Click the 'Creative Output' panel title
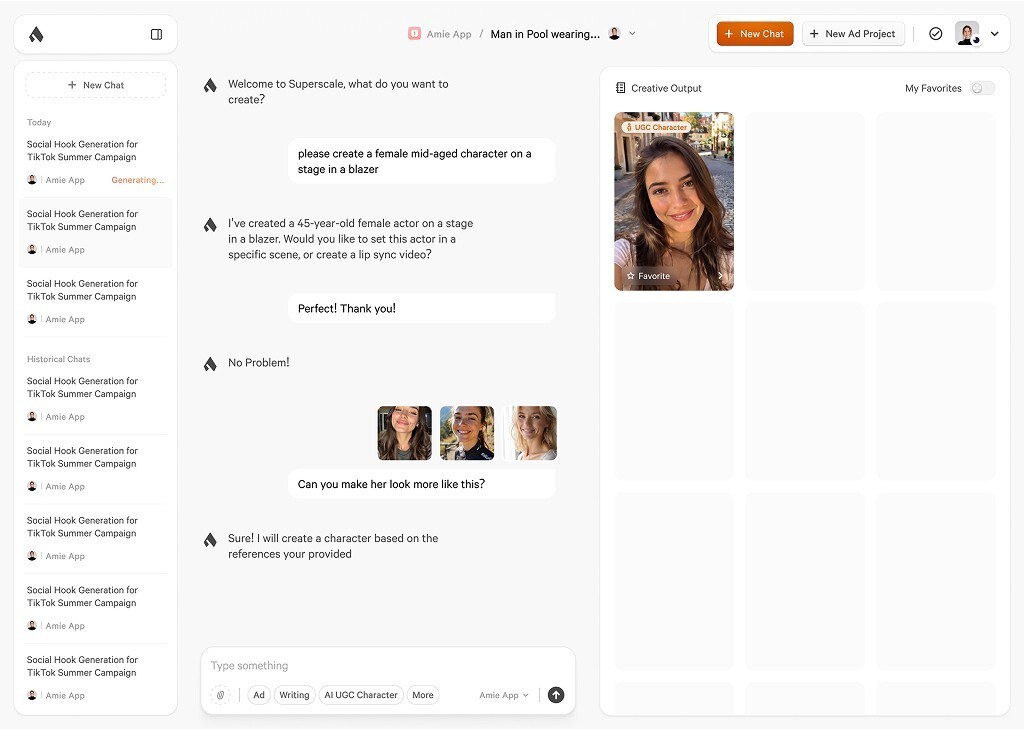 pos(666,88)
